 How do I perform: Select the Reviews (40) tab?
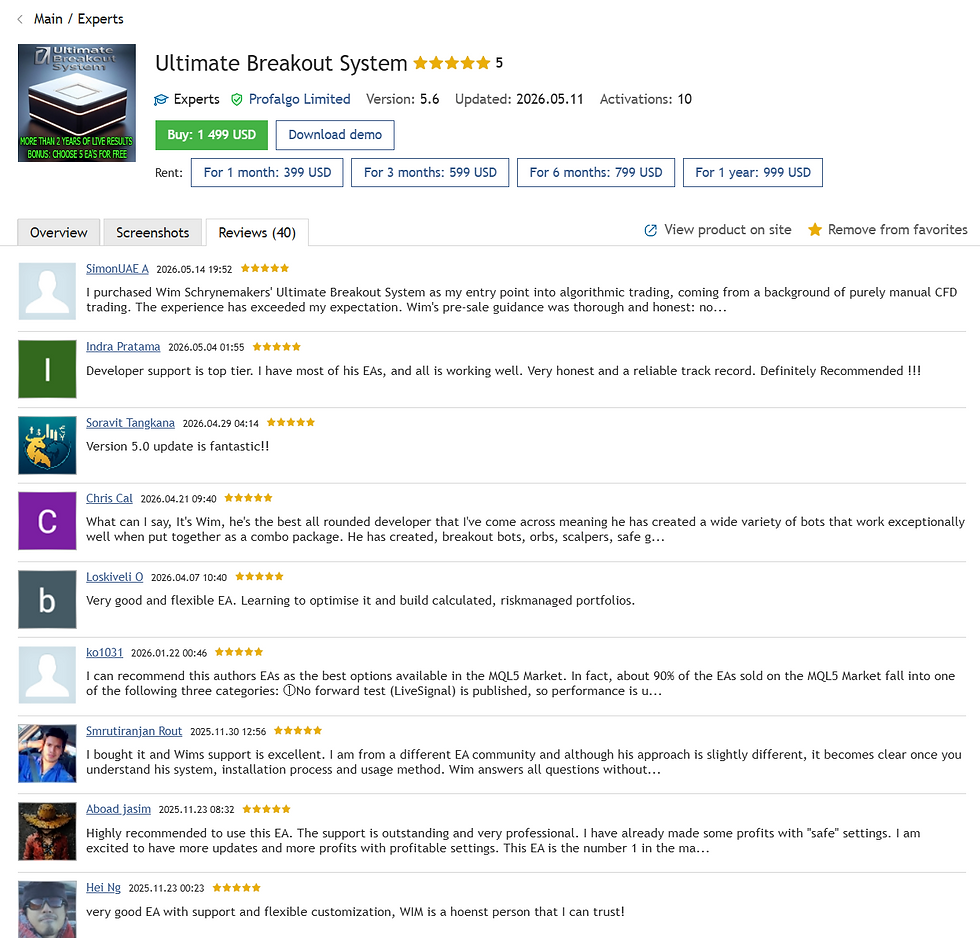click(257, 232)
